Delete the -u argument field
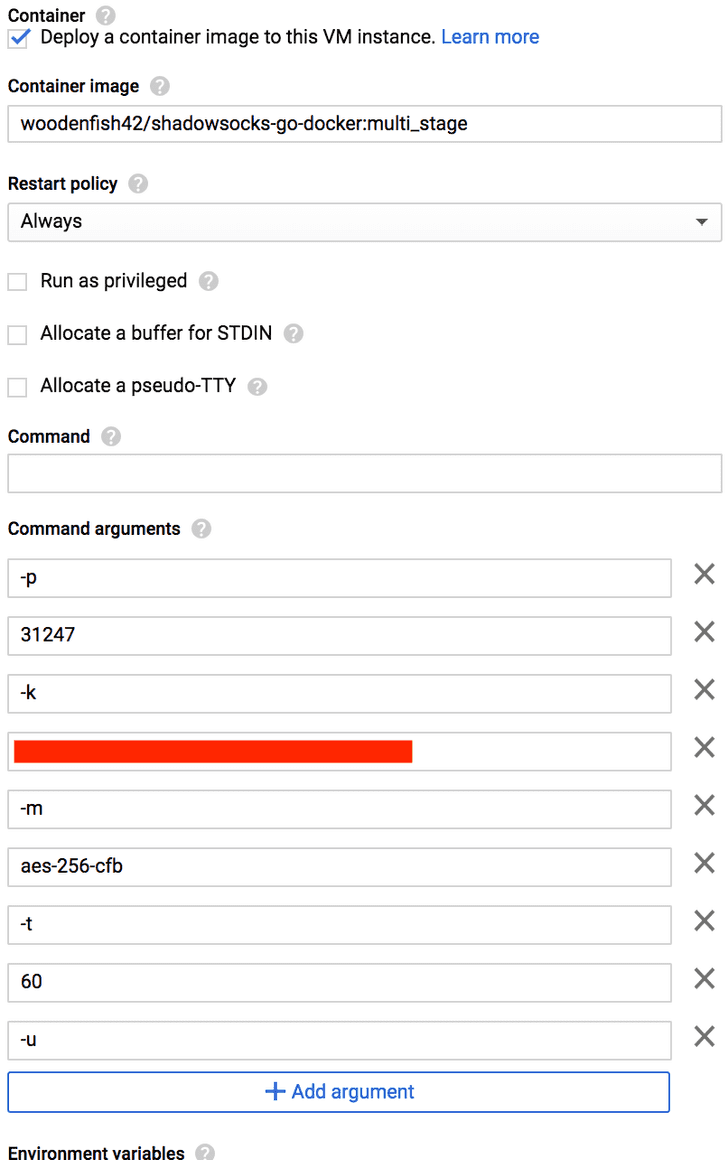The width and height of the screenshot is (728, 1160). click(704, 1038)
